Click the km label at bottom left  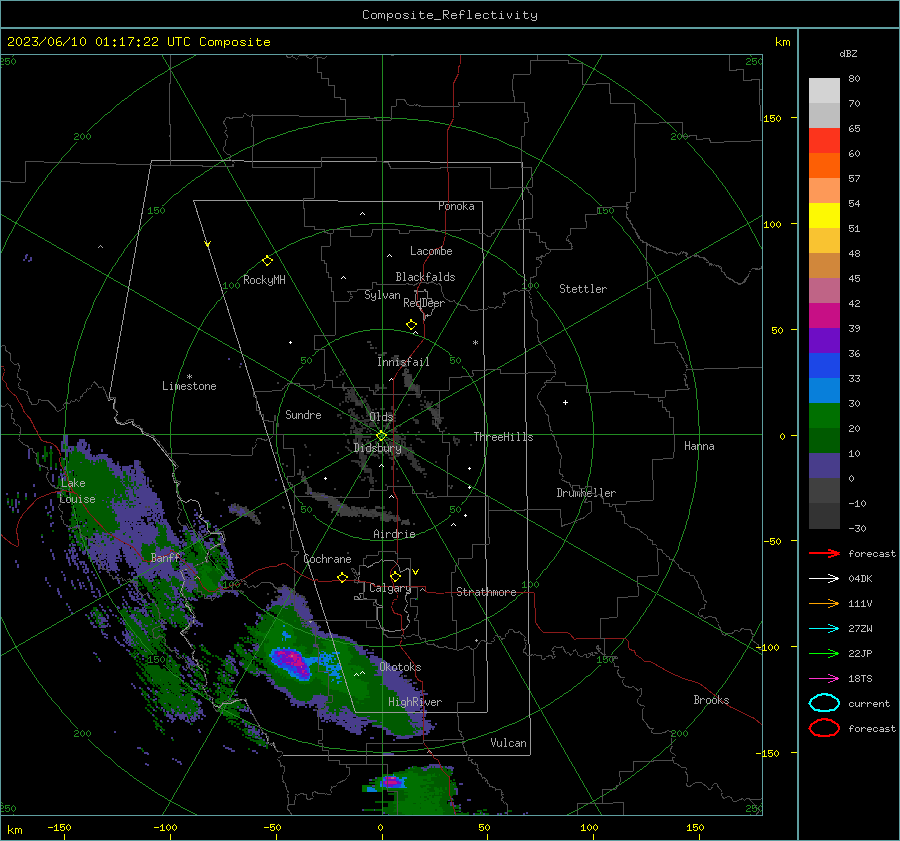click(14, 830)
